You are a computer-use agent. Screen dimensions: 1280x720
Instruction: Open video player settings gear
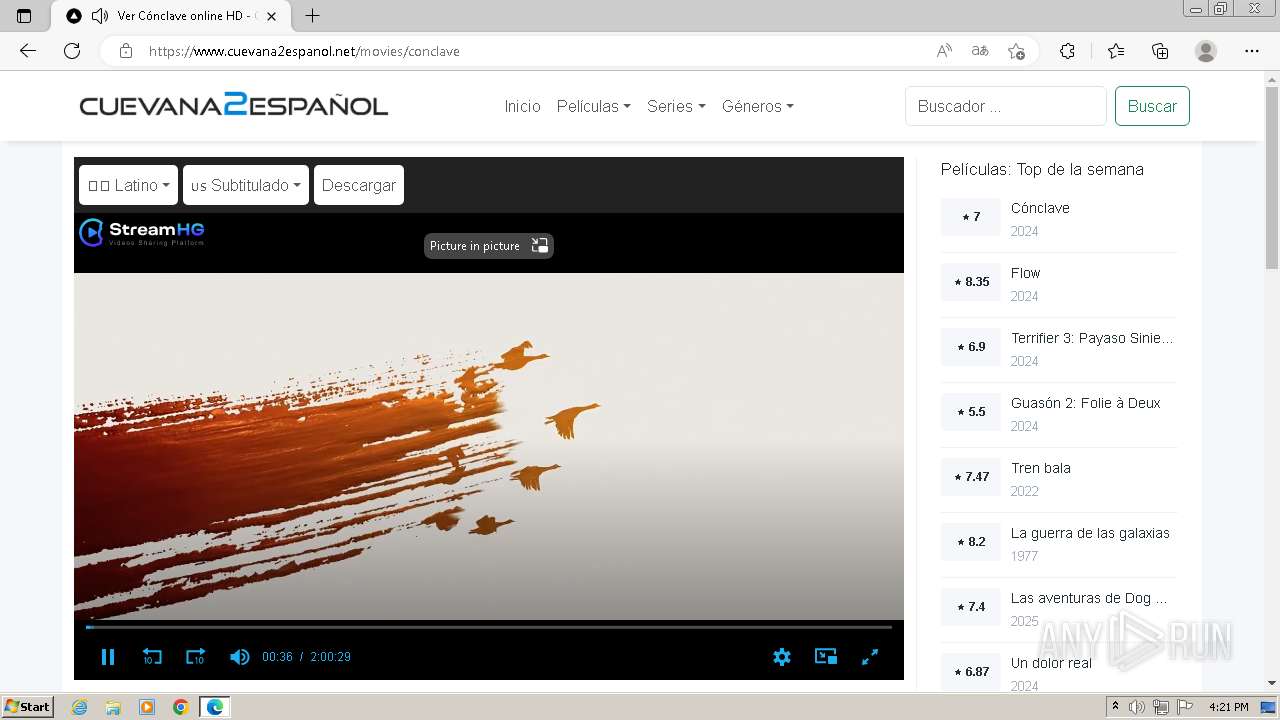point(782,657)
